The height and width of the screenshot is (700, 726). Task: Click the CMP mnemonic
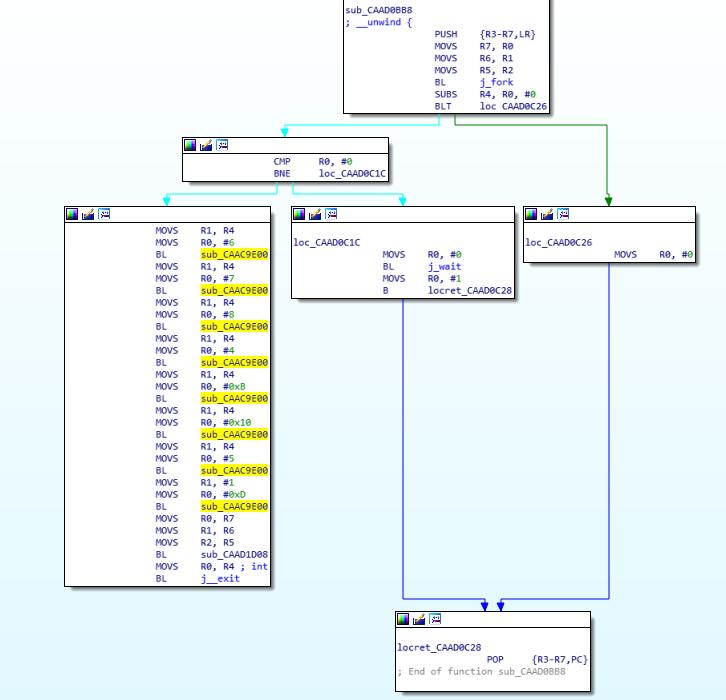click(x=282, y=162)
